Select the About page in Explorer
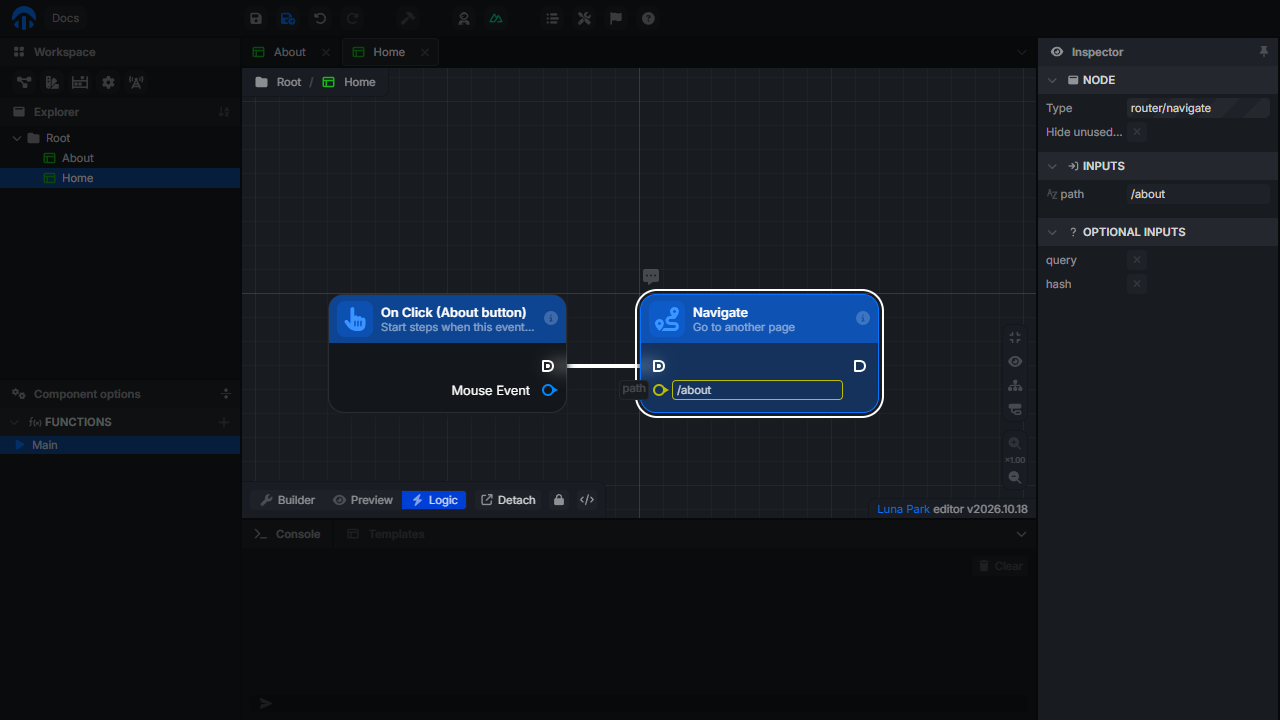The image size is (1280, 720). (120, 158)
